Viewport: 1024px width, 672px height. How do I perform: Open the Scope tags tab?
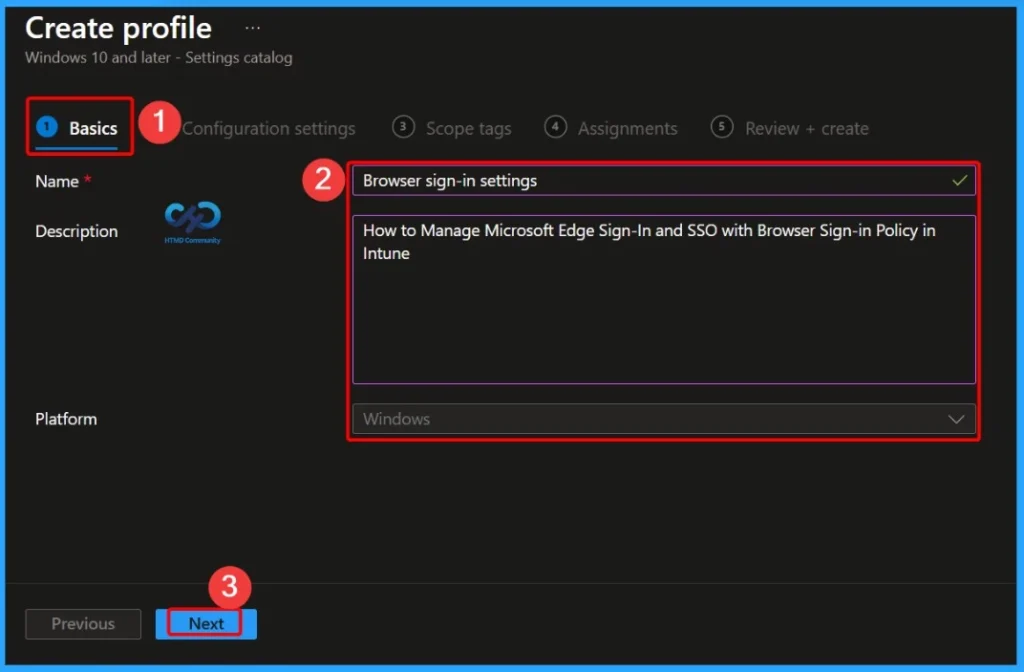pyautogui.click(x=468, y=128)
